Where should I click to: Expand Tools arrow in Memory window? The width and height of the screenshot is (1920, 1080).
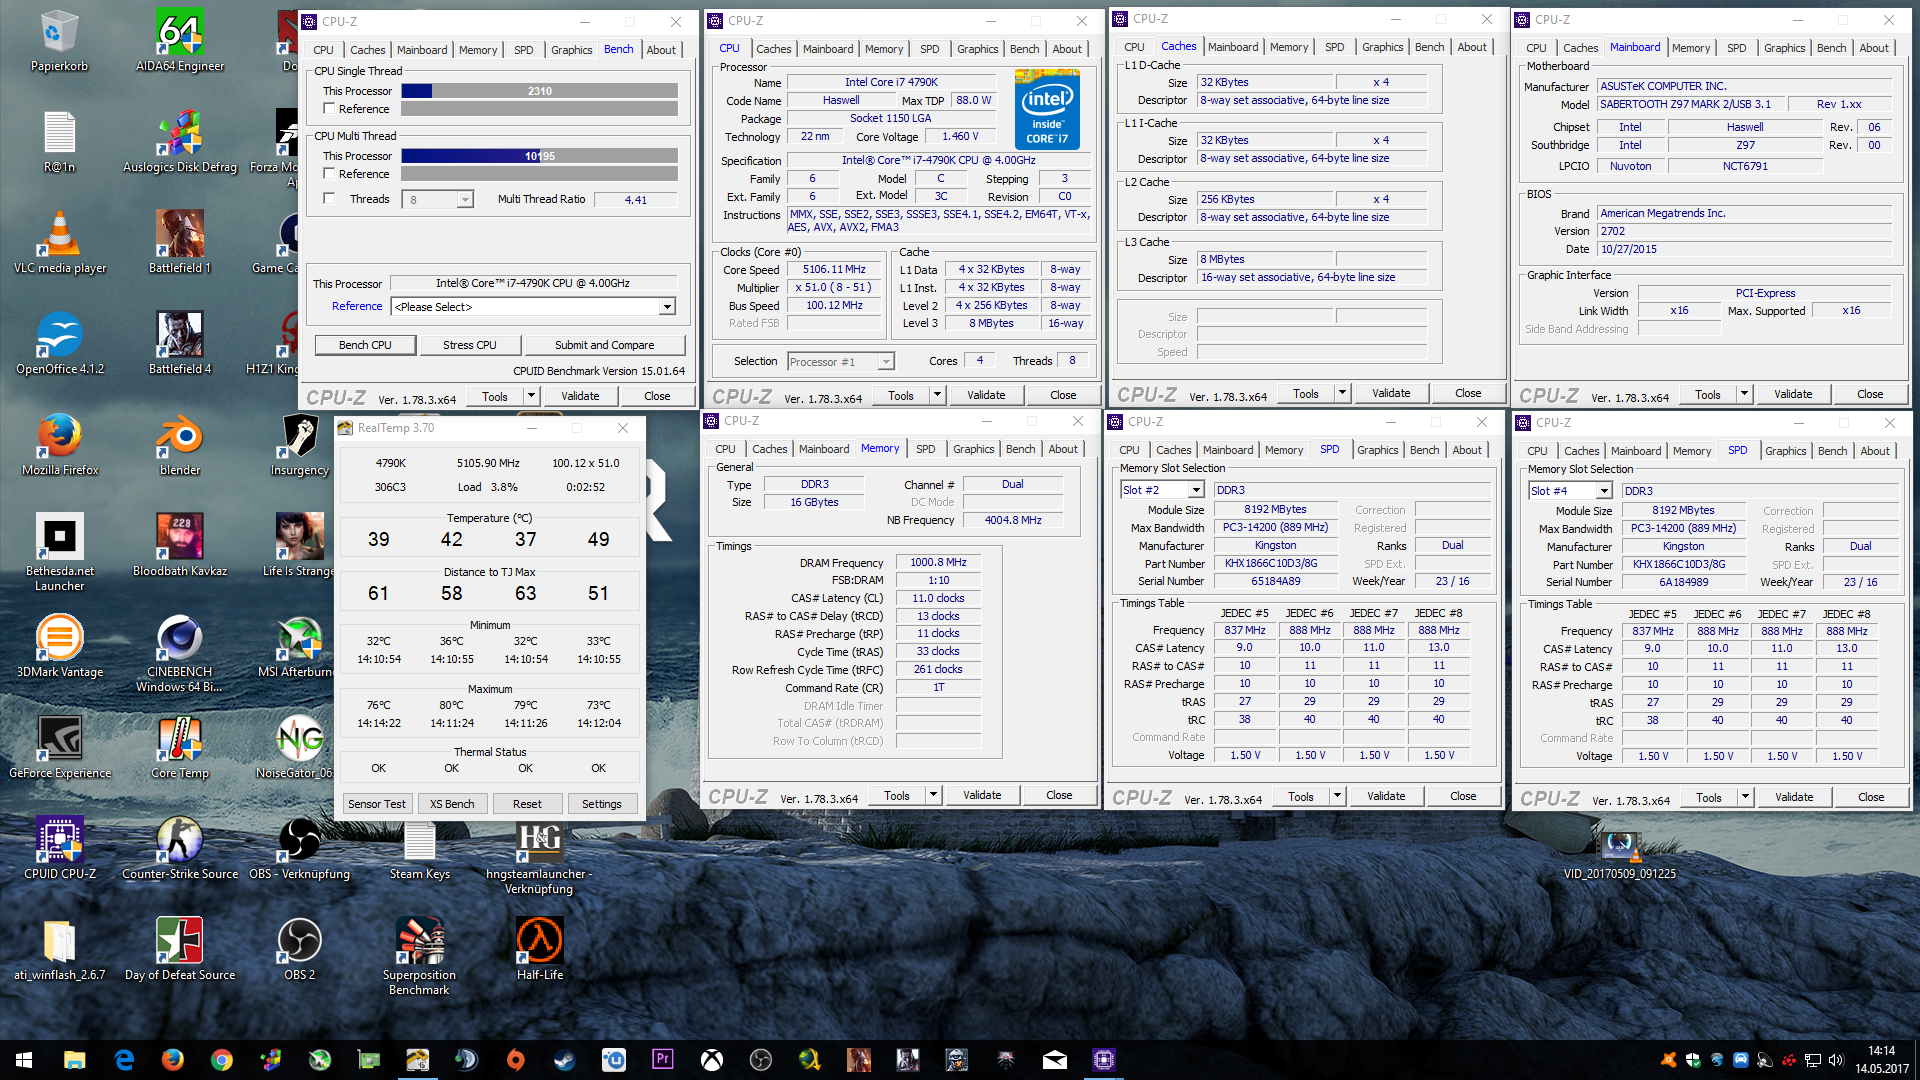(934, 795)
